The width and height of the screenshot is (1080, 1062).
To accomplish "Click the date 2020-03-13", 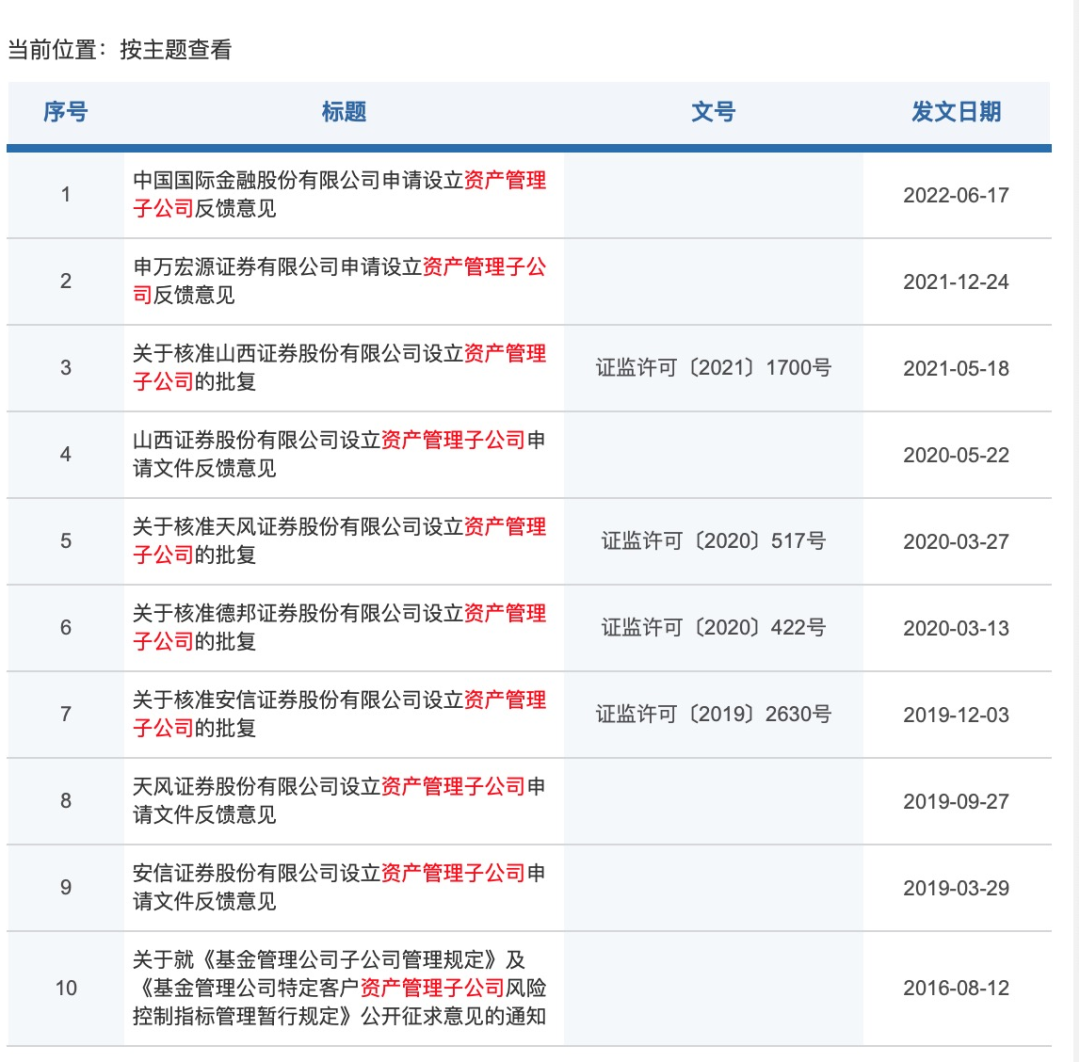I will [x=956, y=628].
